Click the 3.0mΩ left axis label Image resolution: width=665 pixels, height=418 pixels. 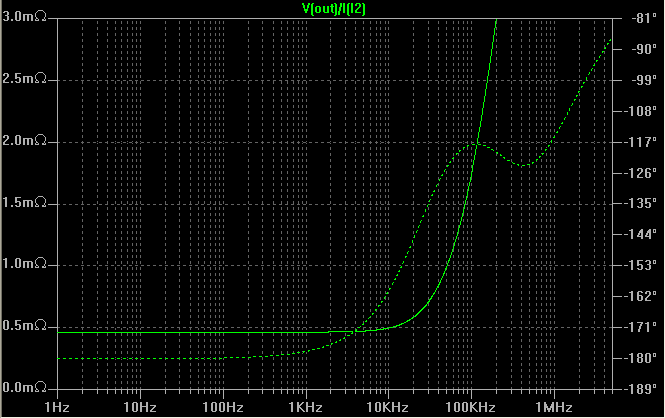tap(24, 17)
